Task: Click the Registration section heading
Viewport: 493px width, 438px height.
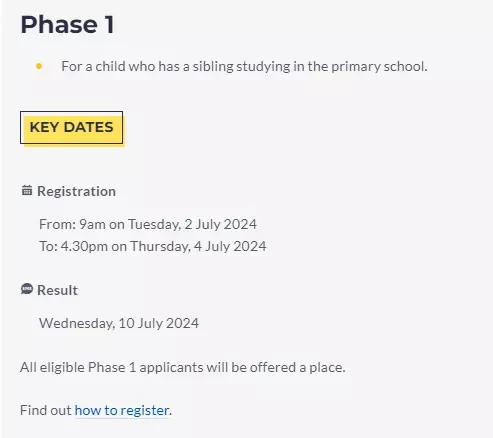Action: tap(76, 191)
